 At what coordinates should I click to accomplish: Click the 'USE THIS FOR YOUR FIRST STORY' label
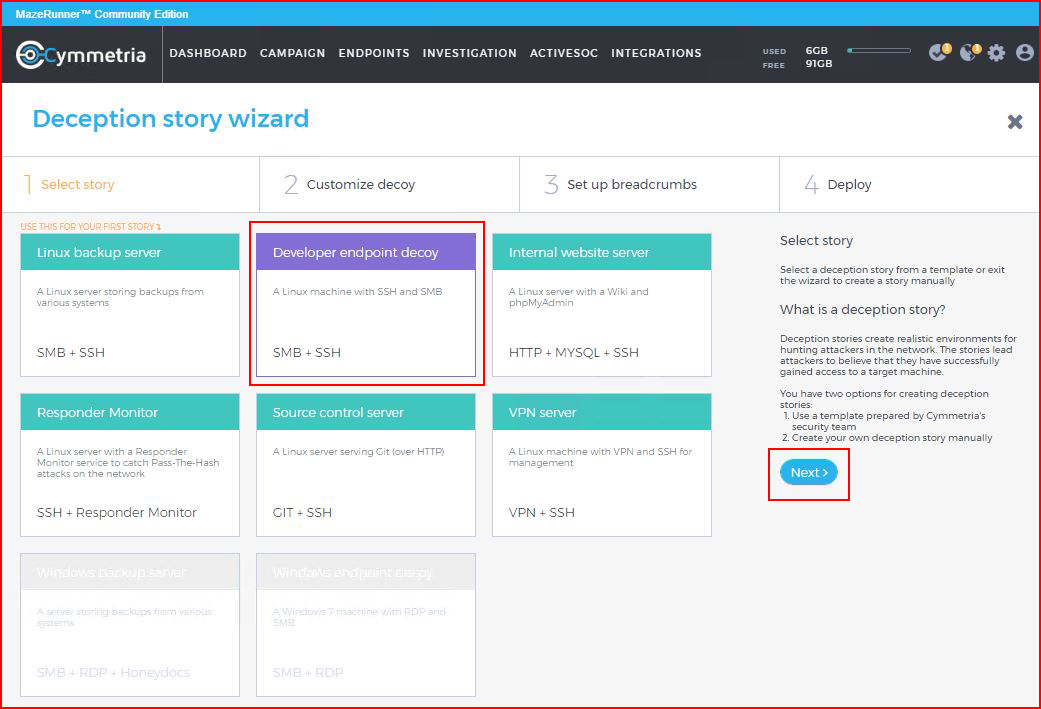click(90, 227)
